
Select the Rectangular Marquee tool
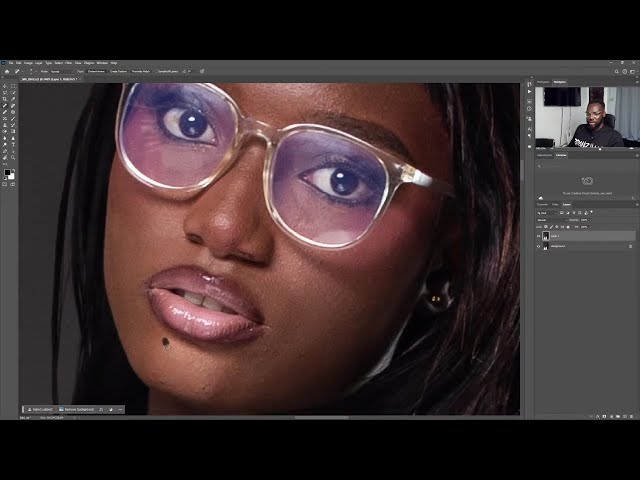click(x=13, y=86)
